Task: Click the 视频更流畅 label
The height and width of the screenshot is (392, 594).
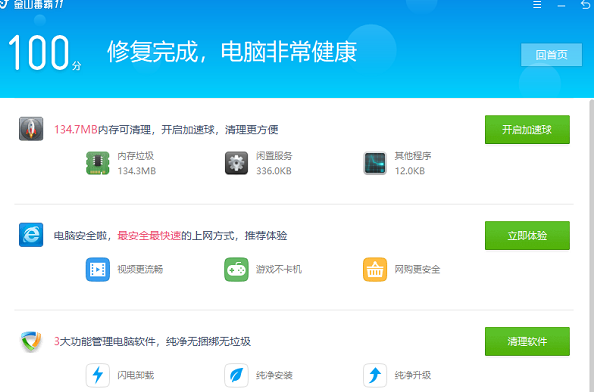Action: point(140,269)
